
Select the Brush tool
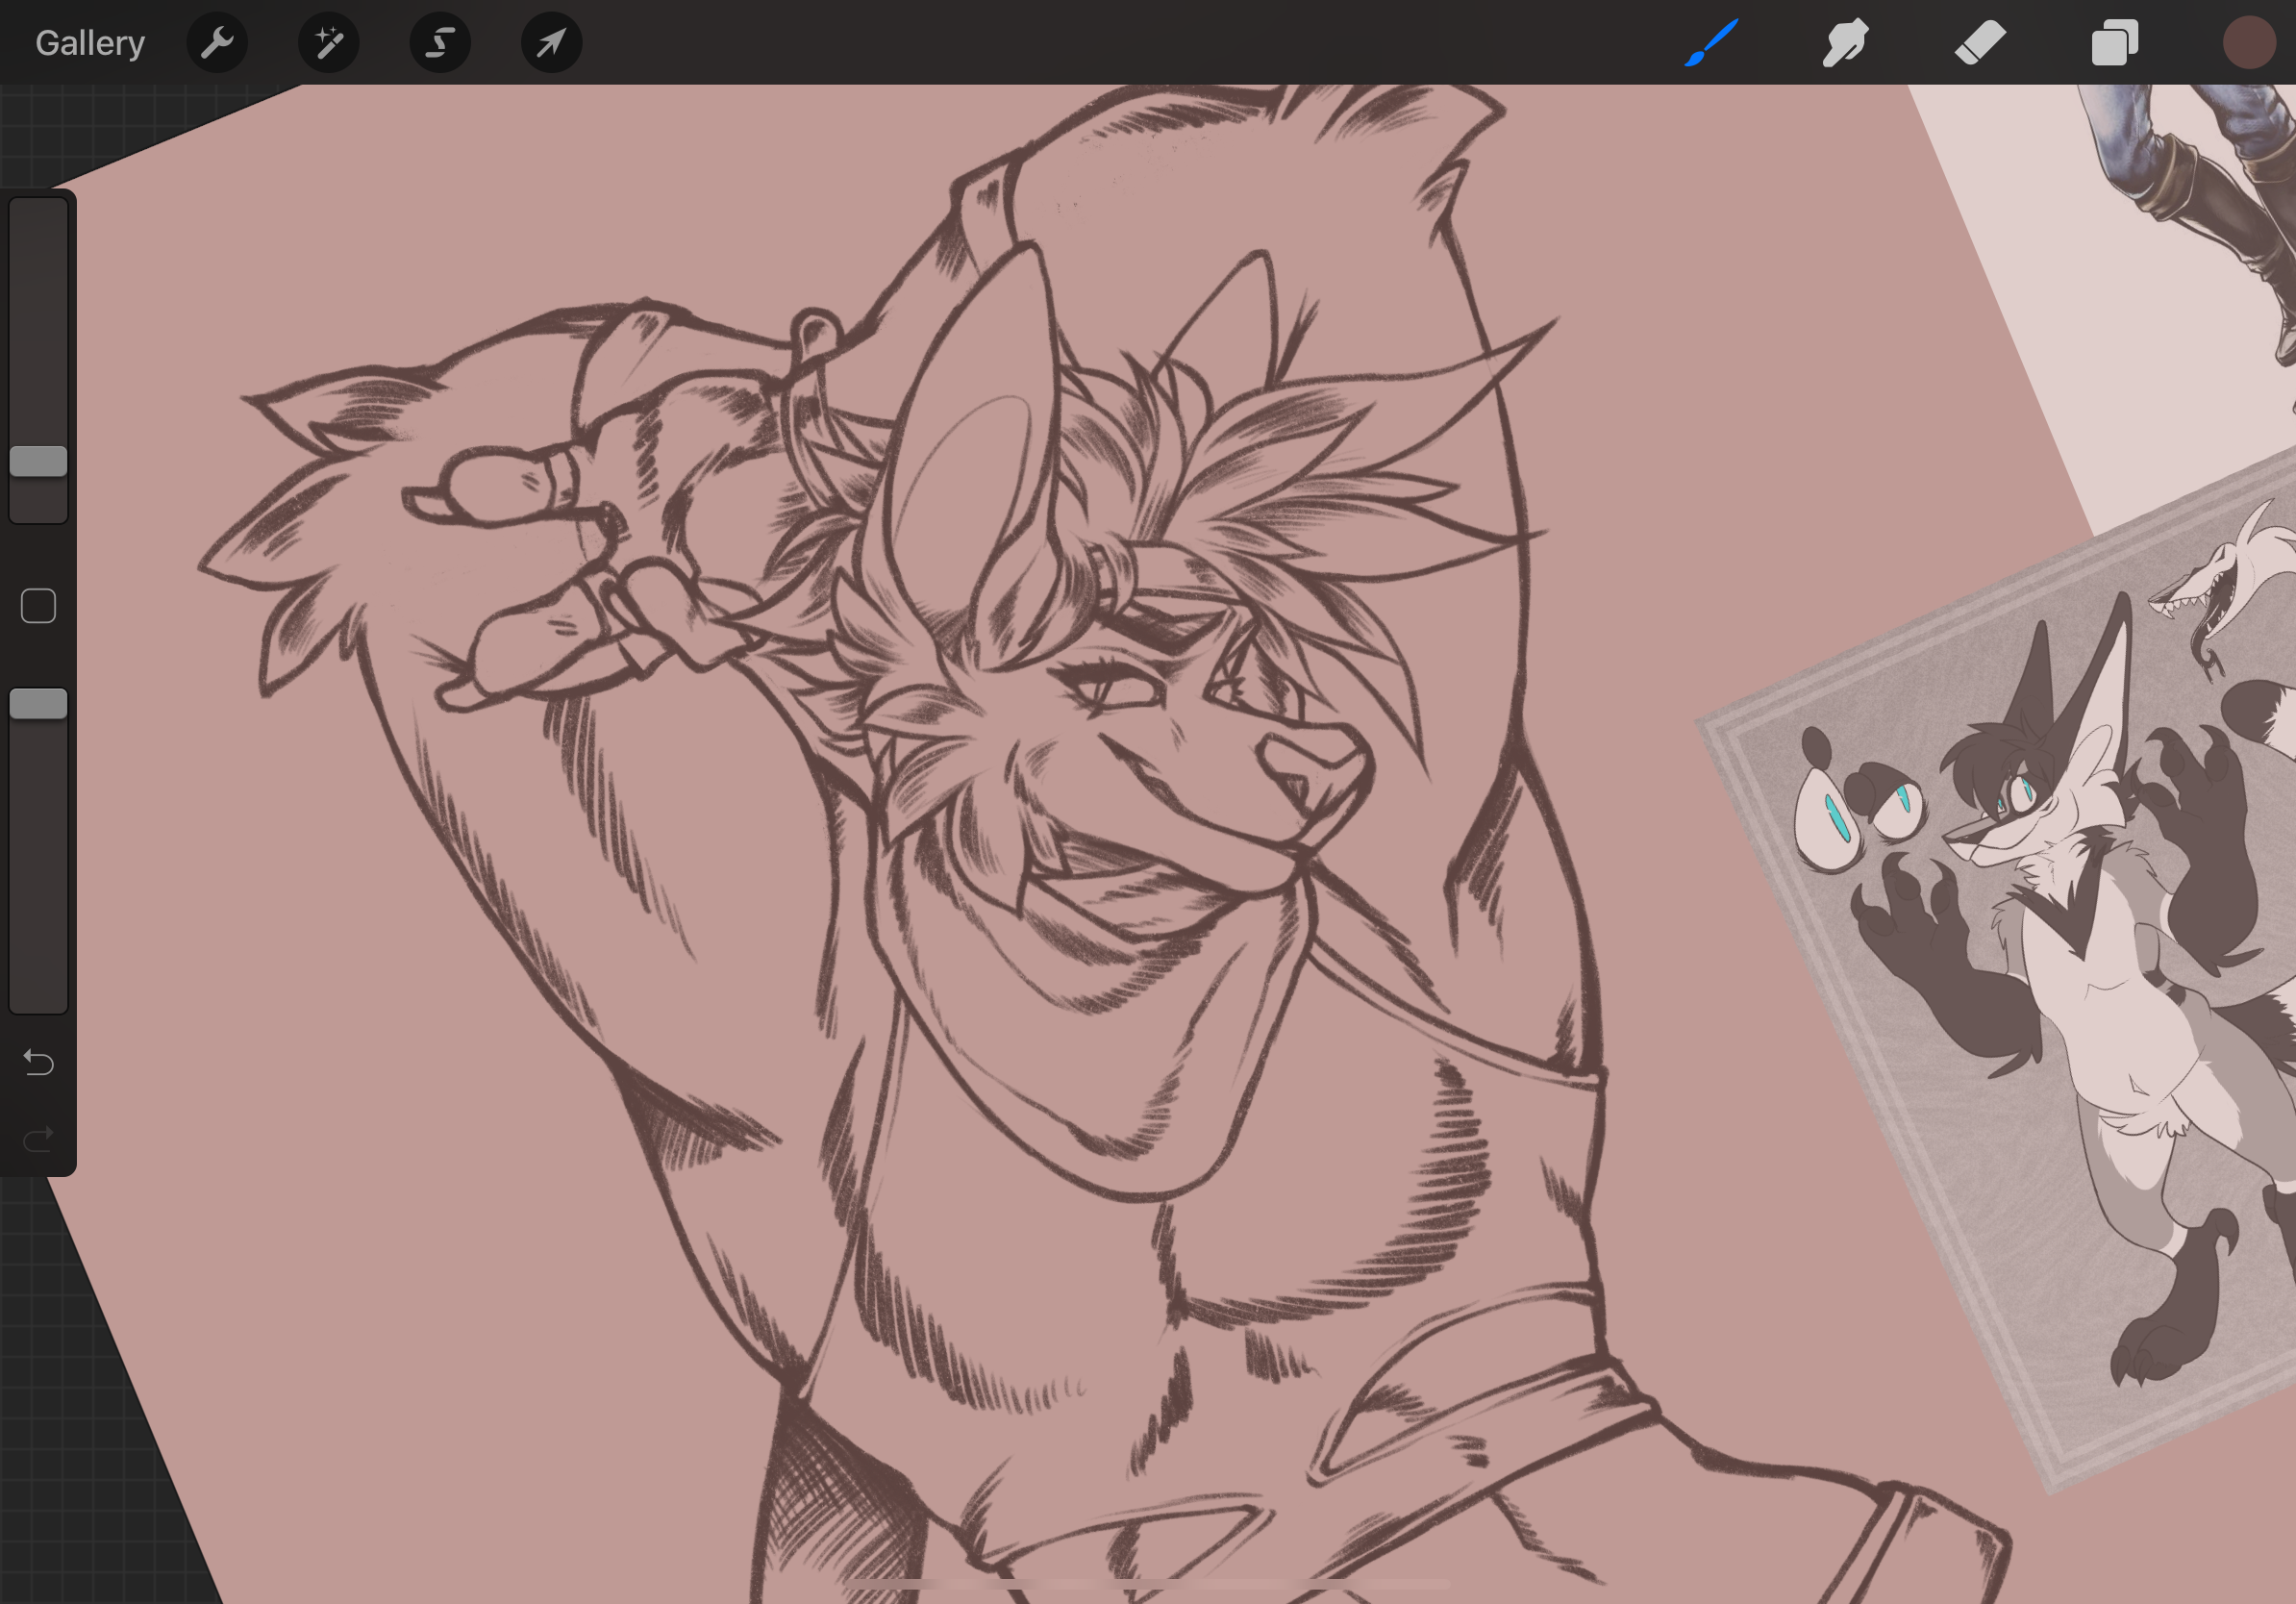click(x=1711, y=43)
